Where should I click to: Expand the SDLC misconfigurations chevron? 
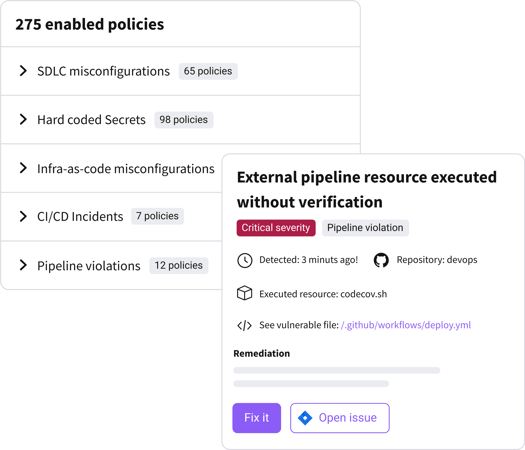click(x=23, y=71)
